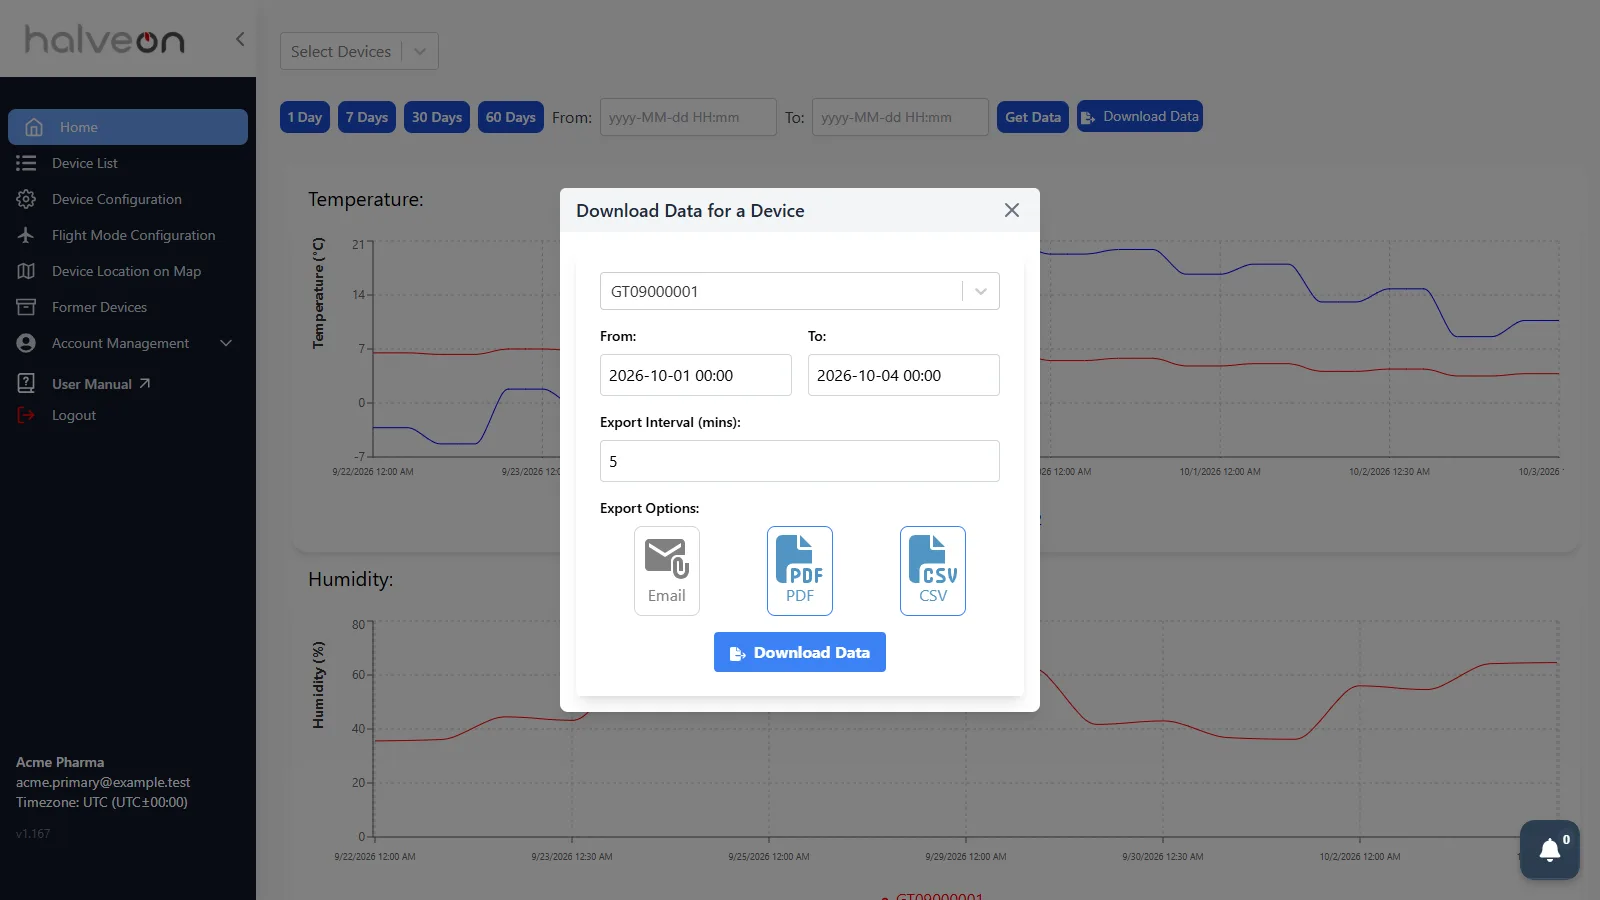Screen dimensions: 1600x900
Task: Open the GT09000001 device dropdown
Action: 800,291
